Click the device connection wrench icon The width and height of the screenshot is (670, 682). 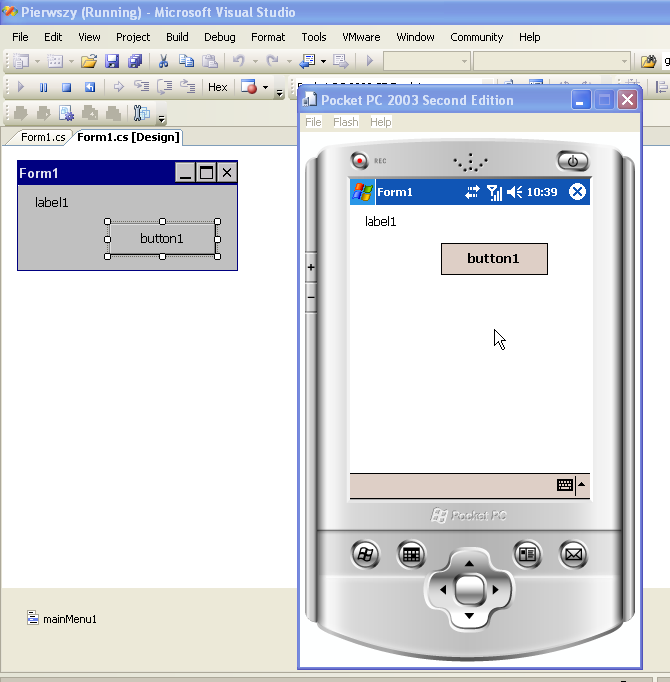pos(141,114)
